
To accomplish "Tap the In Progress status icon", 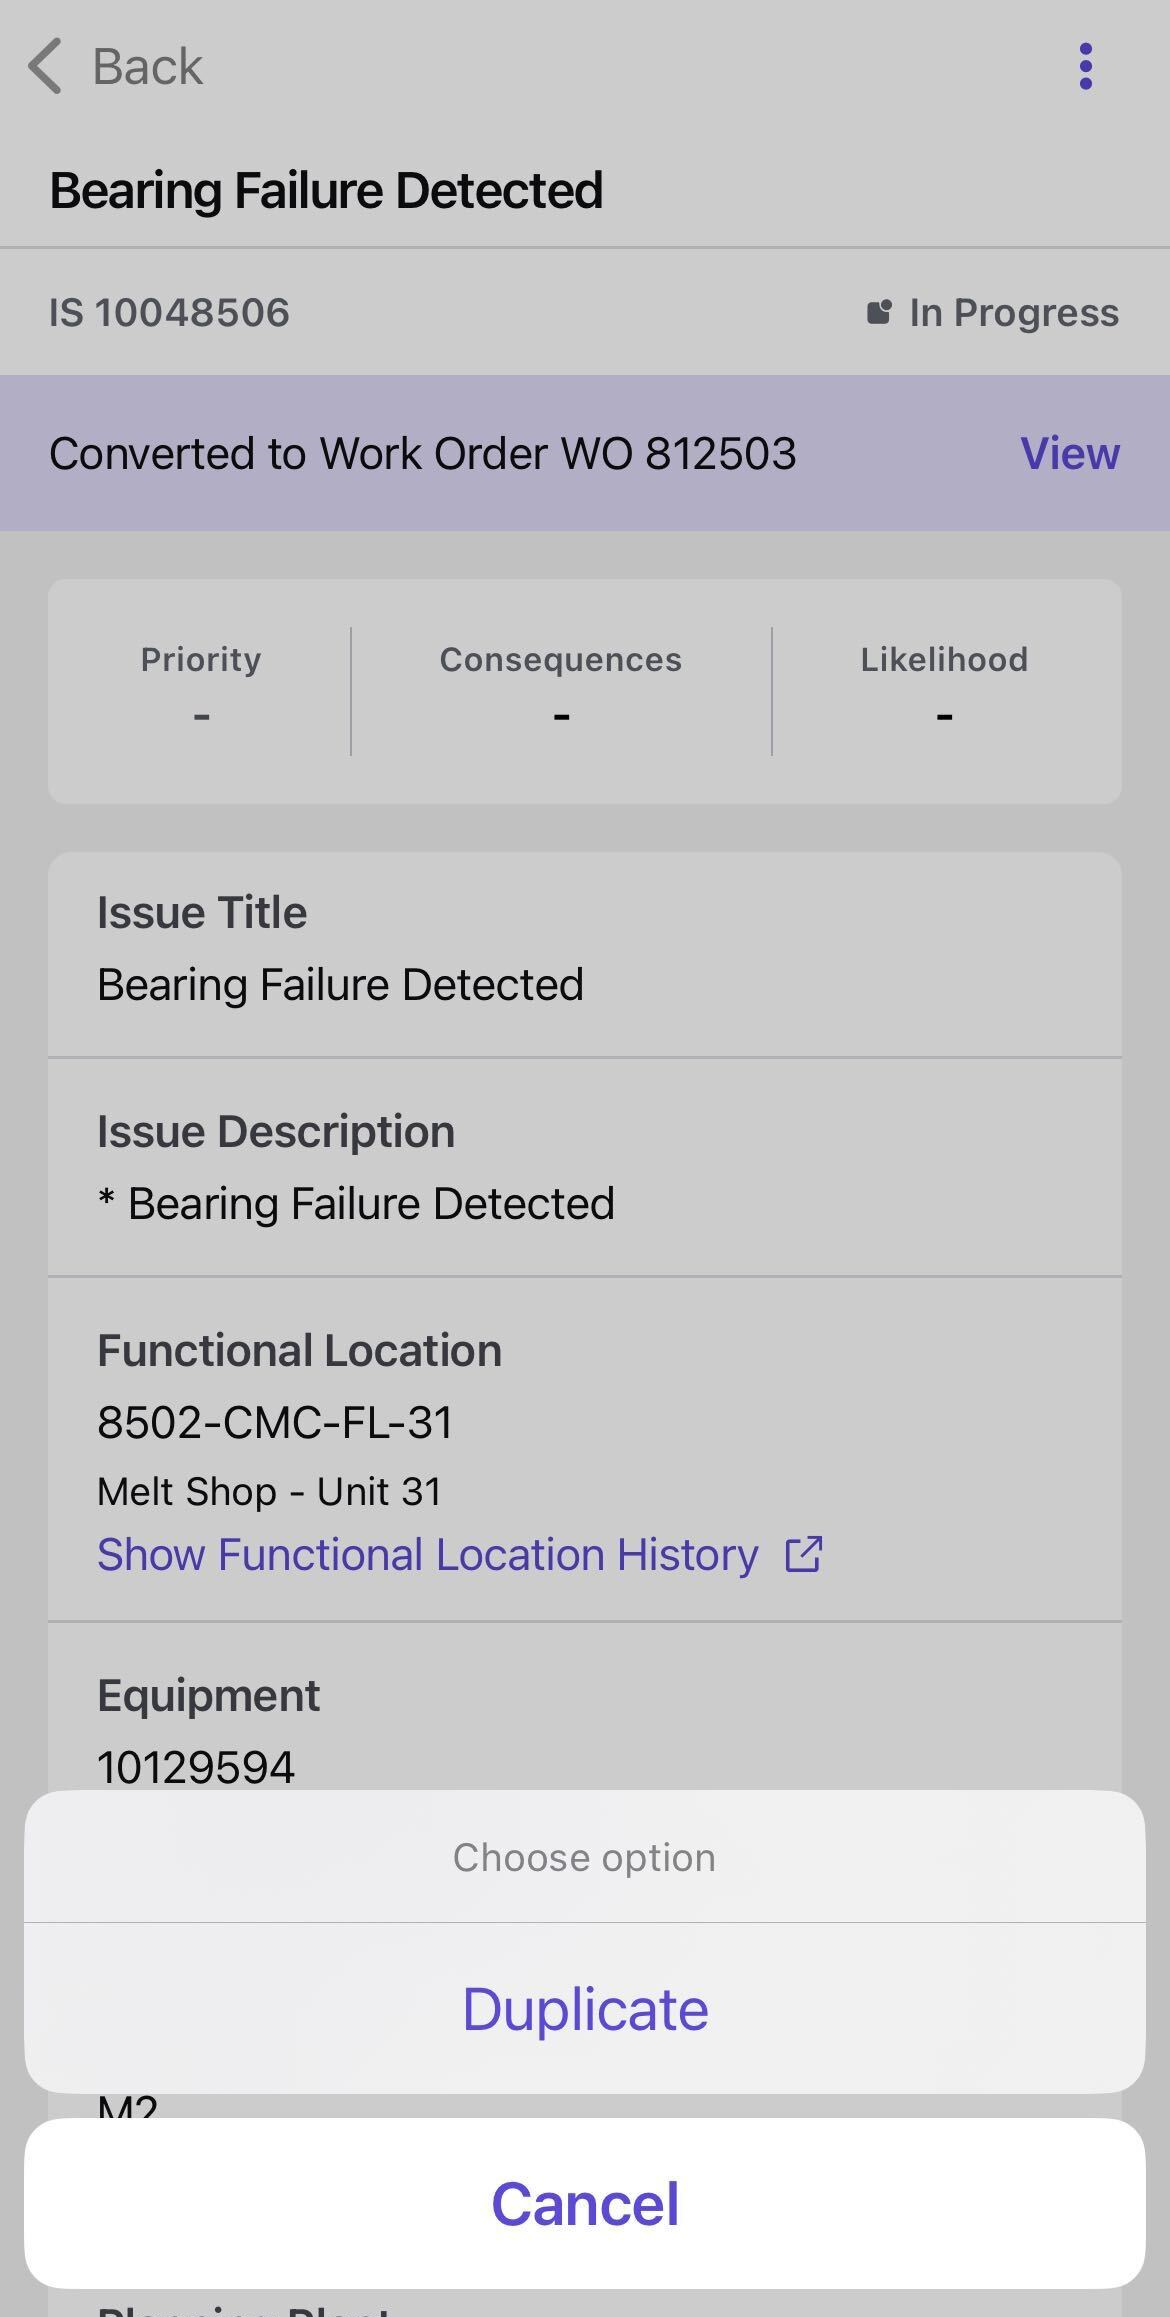I will (878, 313).
